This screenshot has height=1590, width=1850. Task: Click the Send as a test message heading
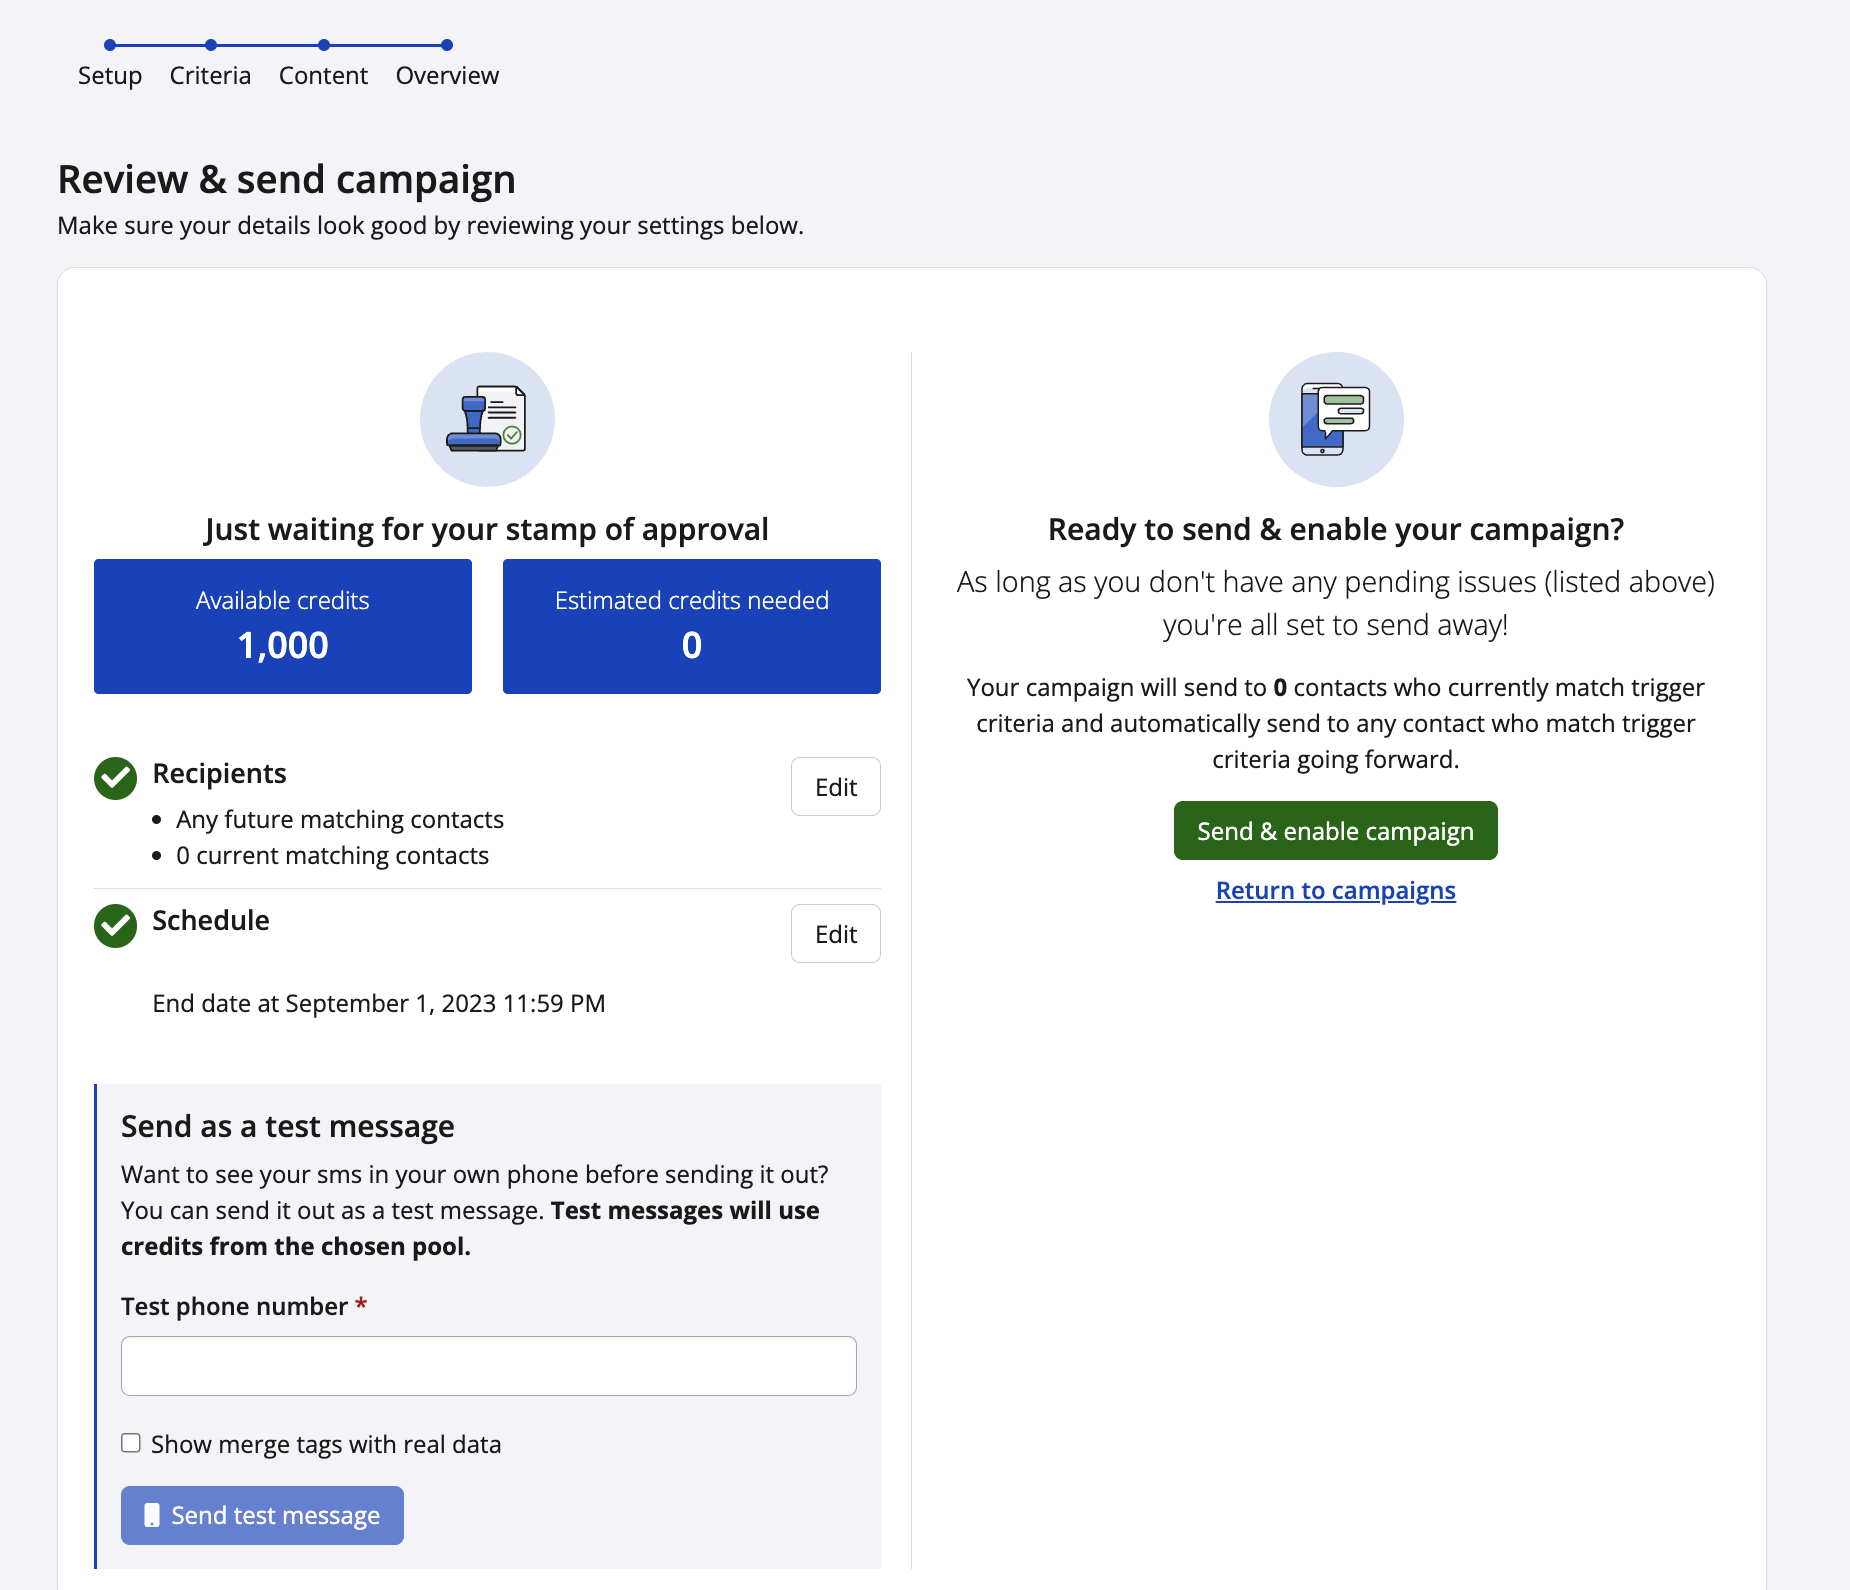point(288,1126)
